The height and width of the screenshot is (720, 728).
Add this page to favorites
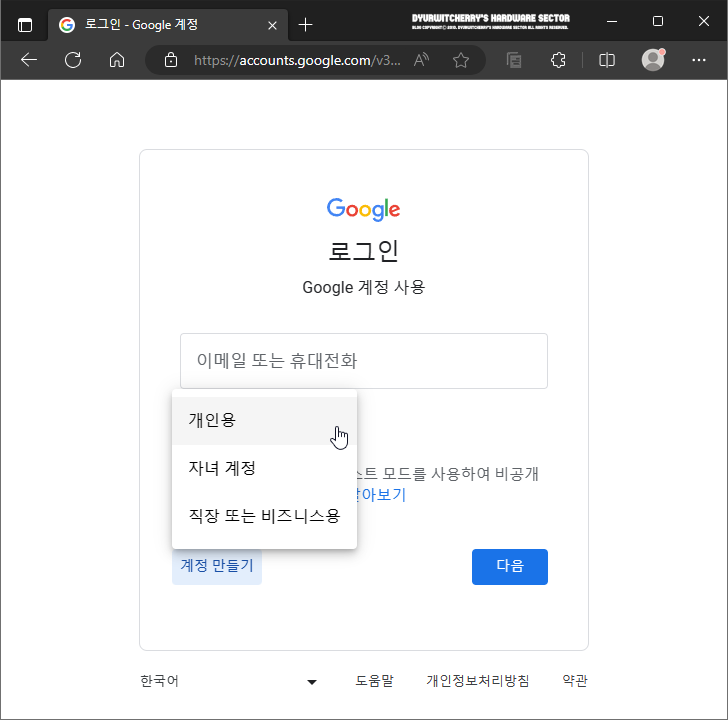[x=461, y=60]
